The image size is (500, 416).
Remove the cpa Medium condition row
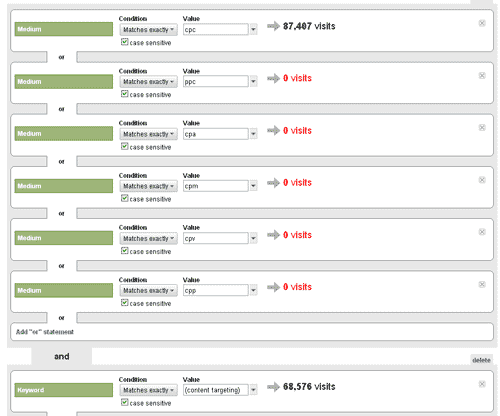482,127
